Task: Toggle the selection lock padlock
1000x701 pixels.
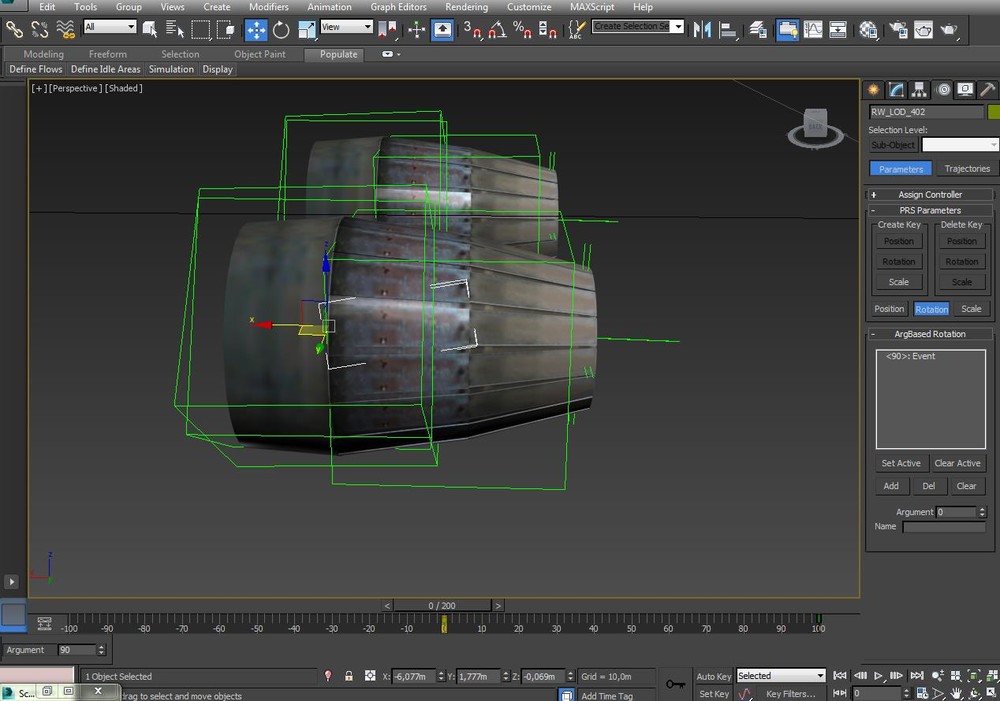Action: pos(348,677)
